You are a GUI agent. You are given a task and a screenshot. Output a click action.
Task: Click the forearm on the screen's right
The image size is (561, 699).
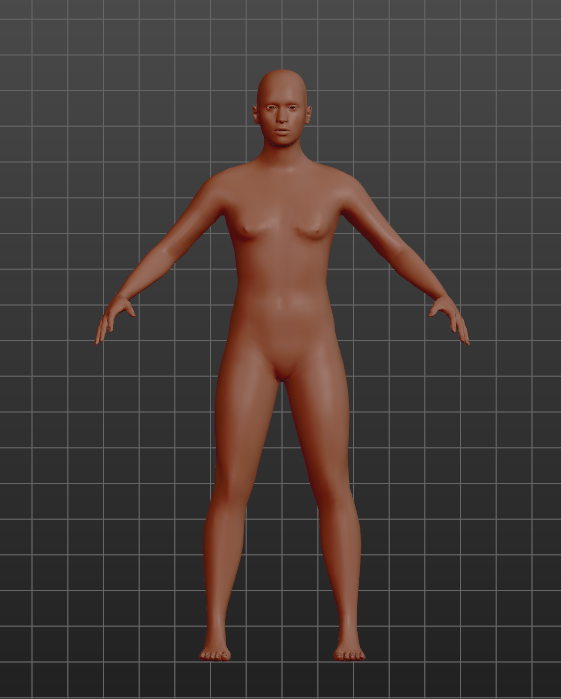[x=419, y=273]
